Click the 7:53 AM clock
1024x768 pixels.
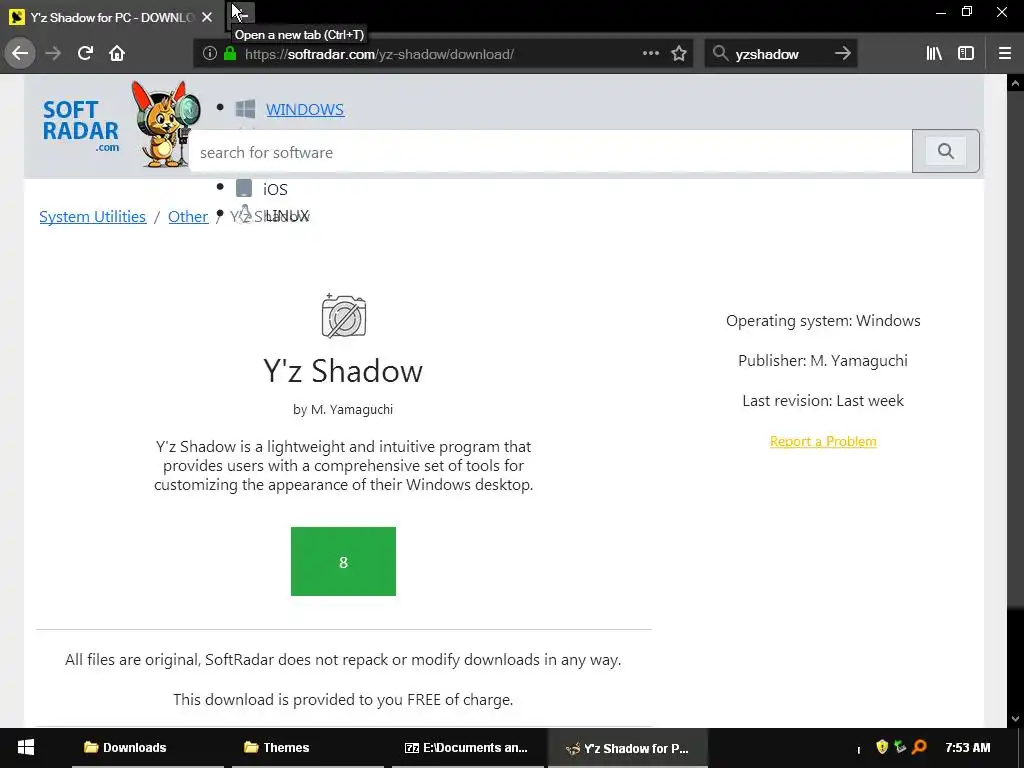tap(968, 748)
